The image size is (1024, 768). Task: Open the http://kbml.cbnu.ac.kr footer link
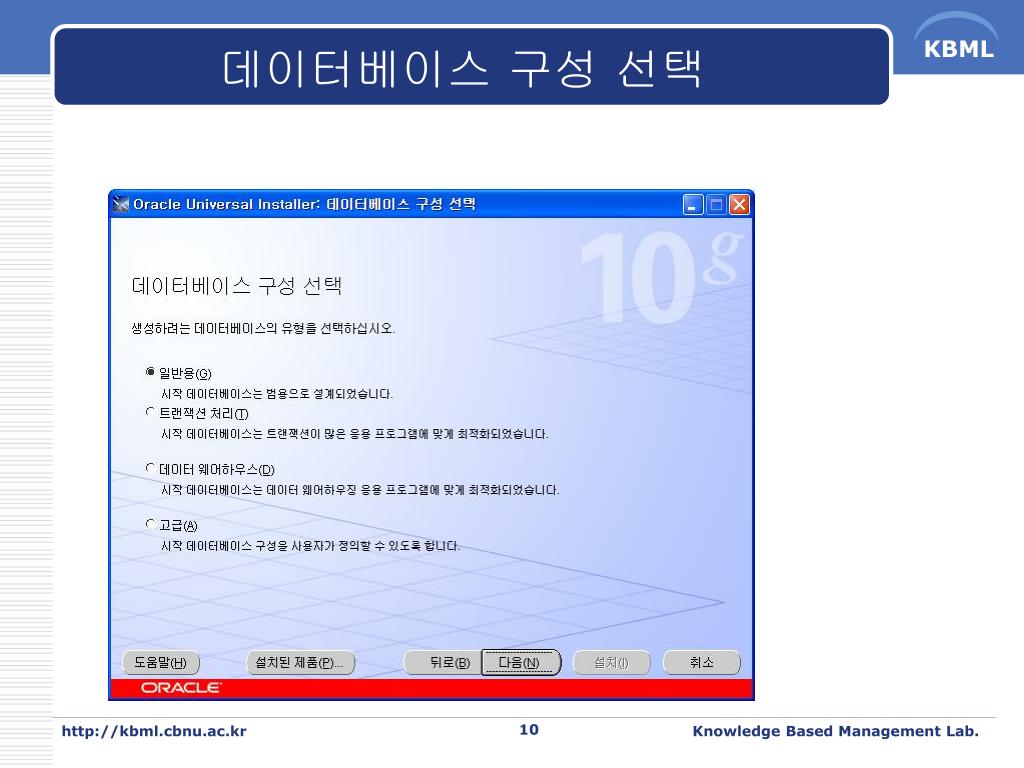pos(154,731)
